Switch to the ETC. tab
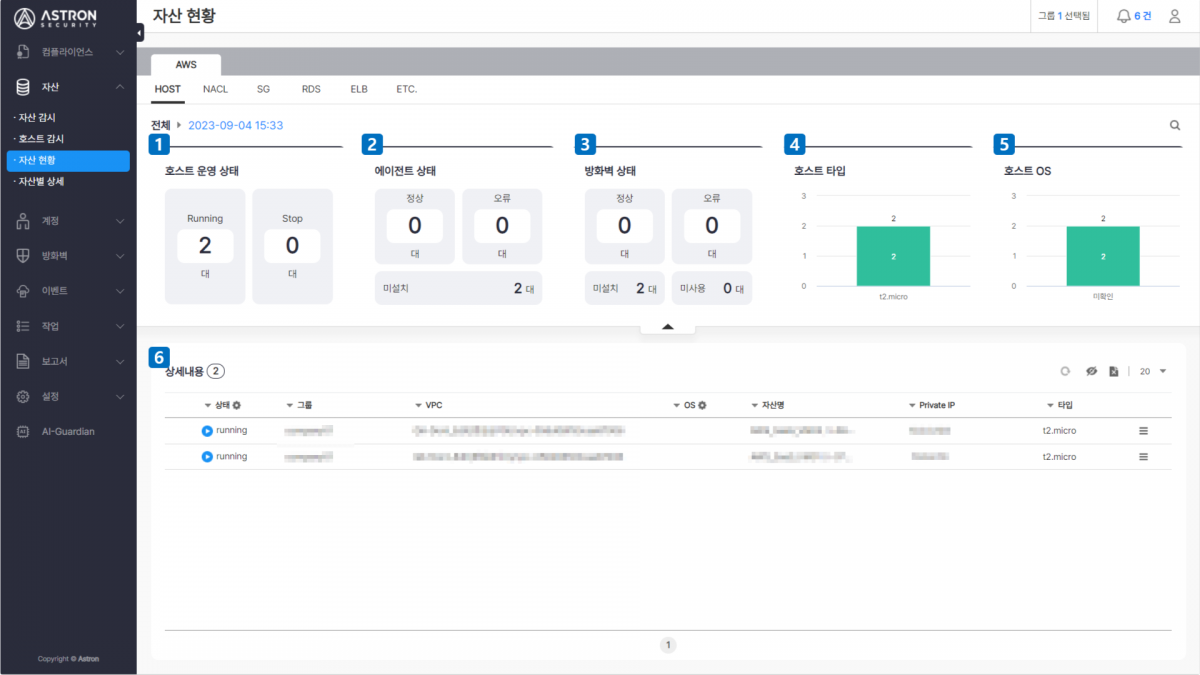The width and height of the screenshot is (1200, 675). pos(406,89)
